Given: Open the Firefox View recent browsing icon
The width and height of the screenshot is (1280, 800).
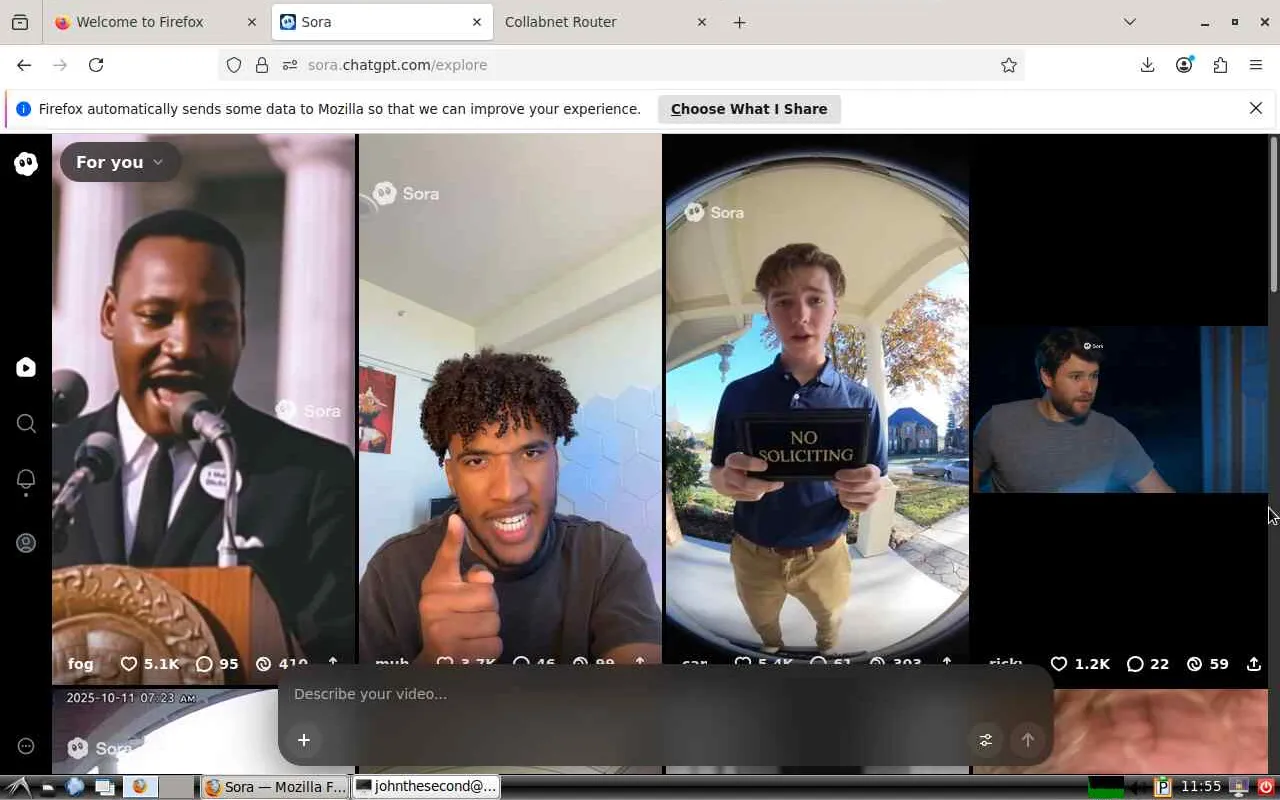Looking at the screenshot, I should (x=20, y=22).
